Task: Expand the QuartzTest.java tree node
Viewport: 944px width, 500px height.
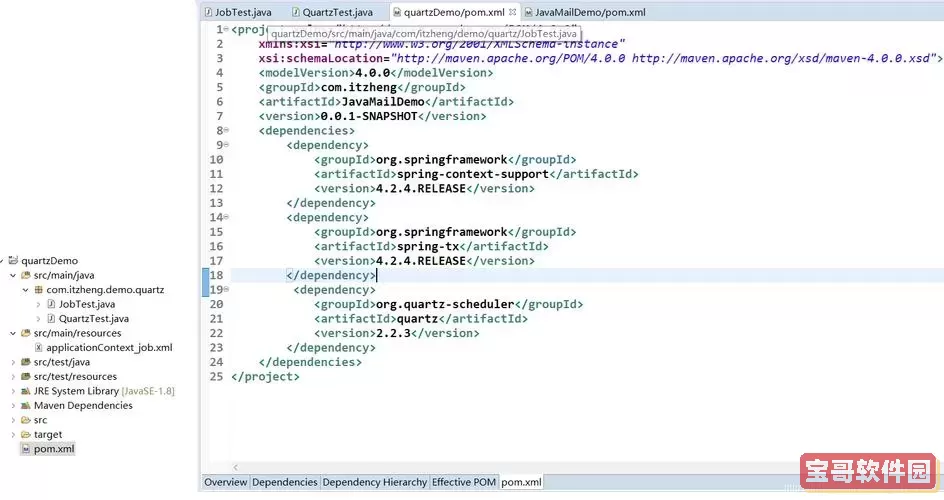Action: pos(39,318)
